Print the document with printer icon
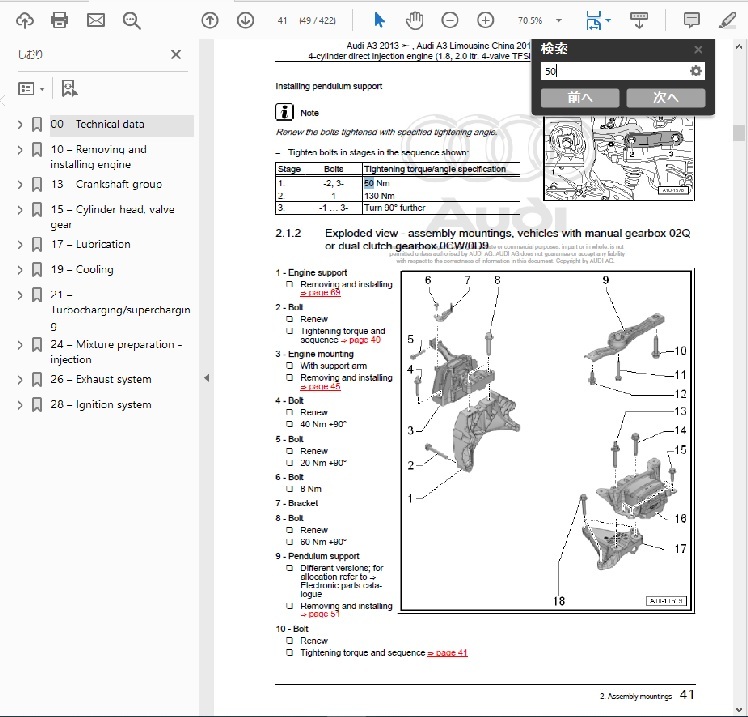748x717 pixels. point(60,20)
